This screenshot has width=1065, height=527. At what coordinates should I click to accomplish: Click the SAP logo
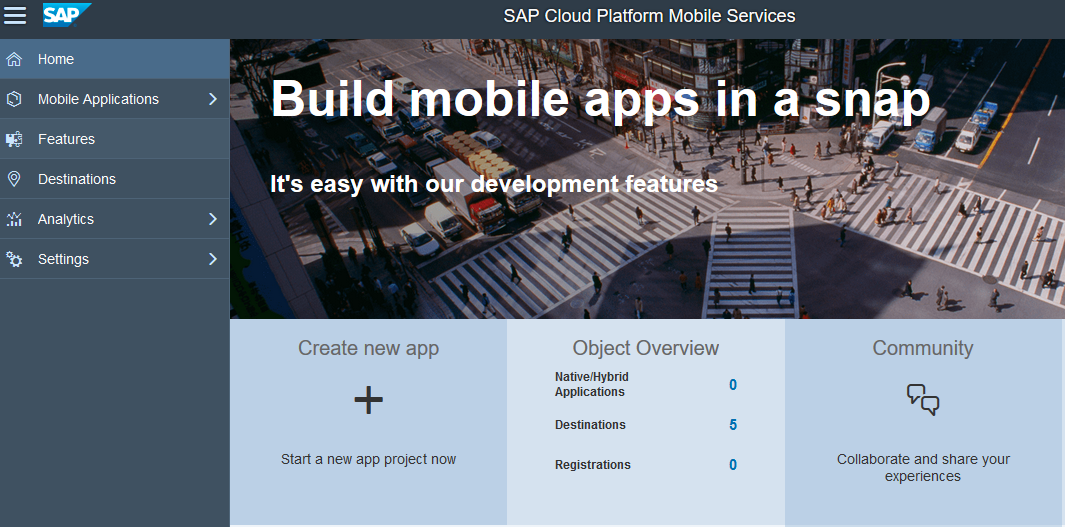[65, 15]
